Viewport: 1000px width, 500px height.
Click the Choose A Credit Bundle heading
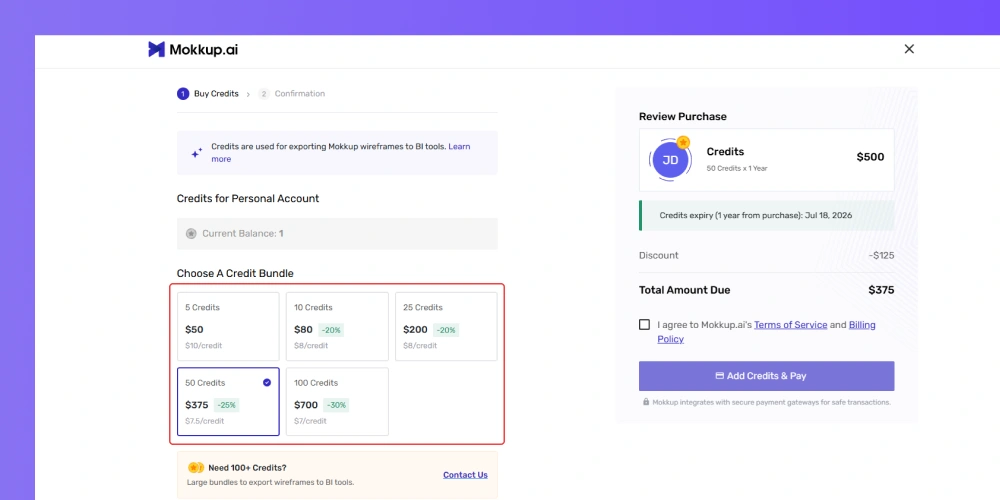[x=235, y=274]
